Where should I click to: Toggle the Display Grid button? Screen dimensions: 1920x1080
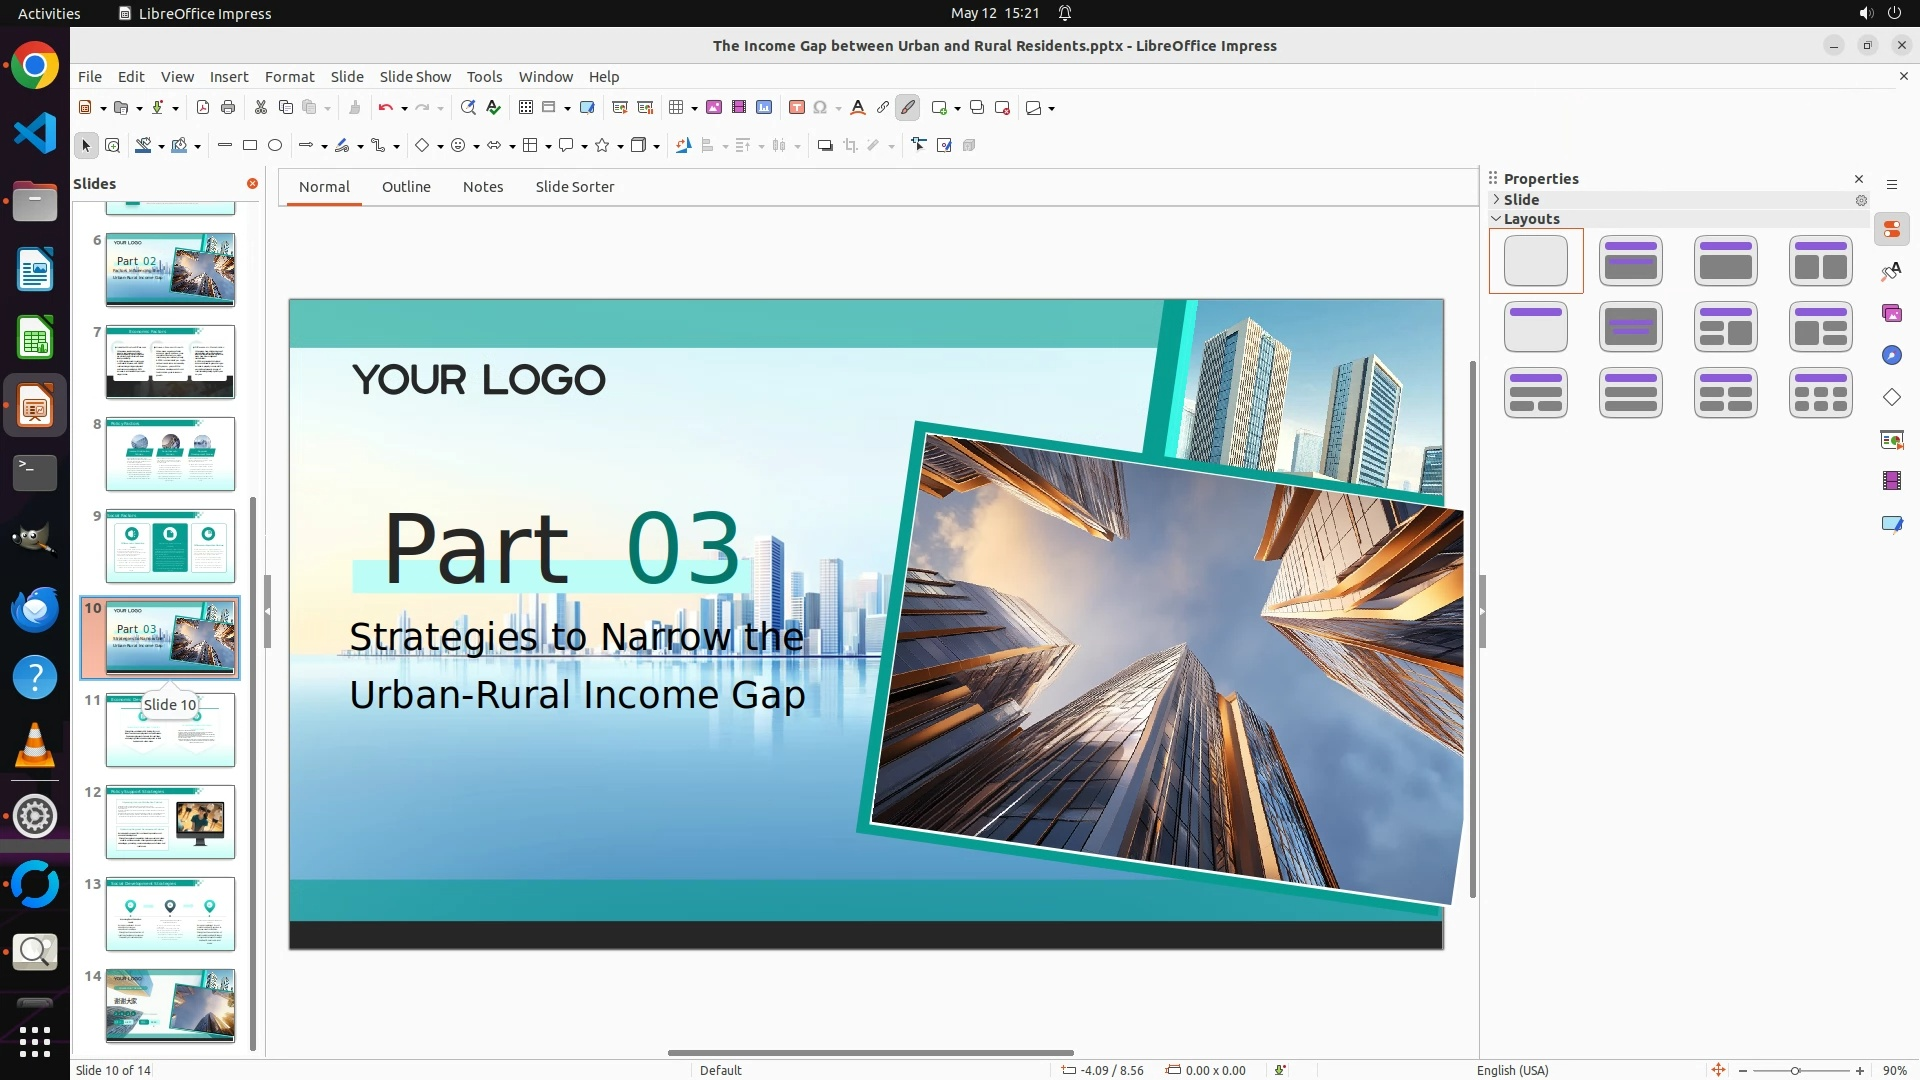526,108
